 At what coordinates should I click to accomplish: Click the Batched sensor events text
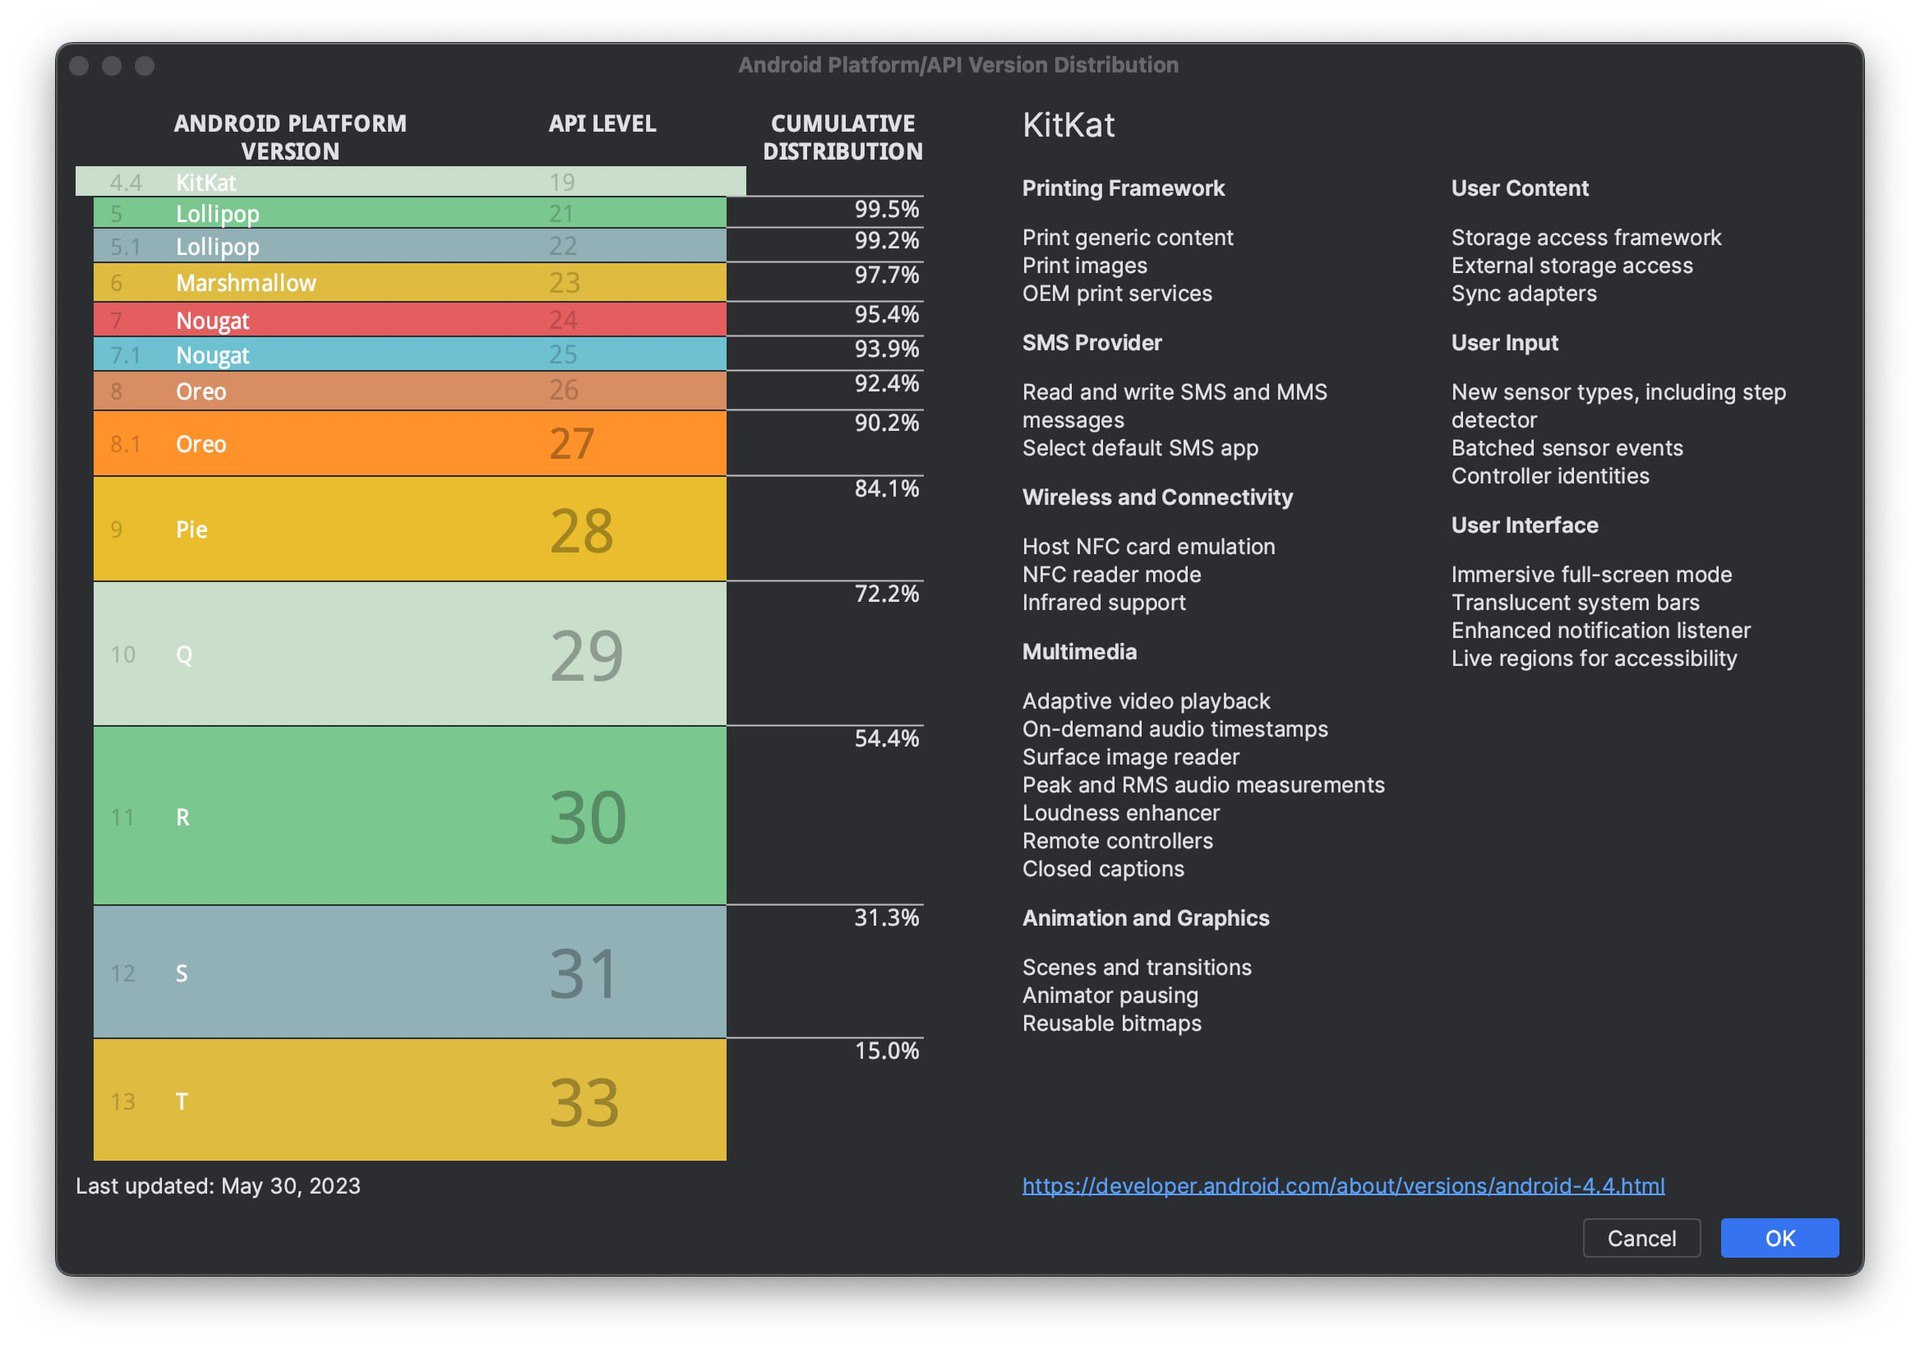pos(1566,448)
